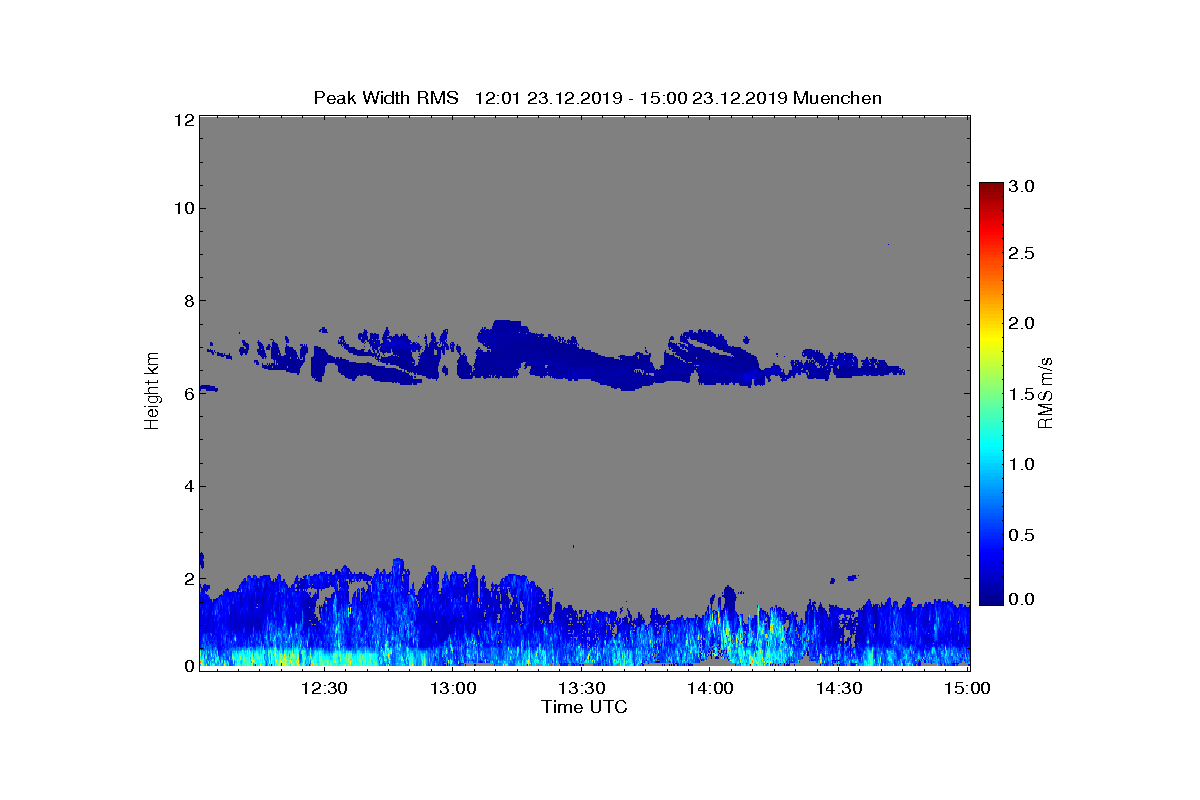Click the time axis tick label '13:30'
1200x800 pixels.
582,688
